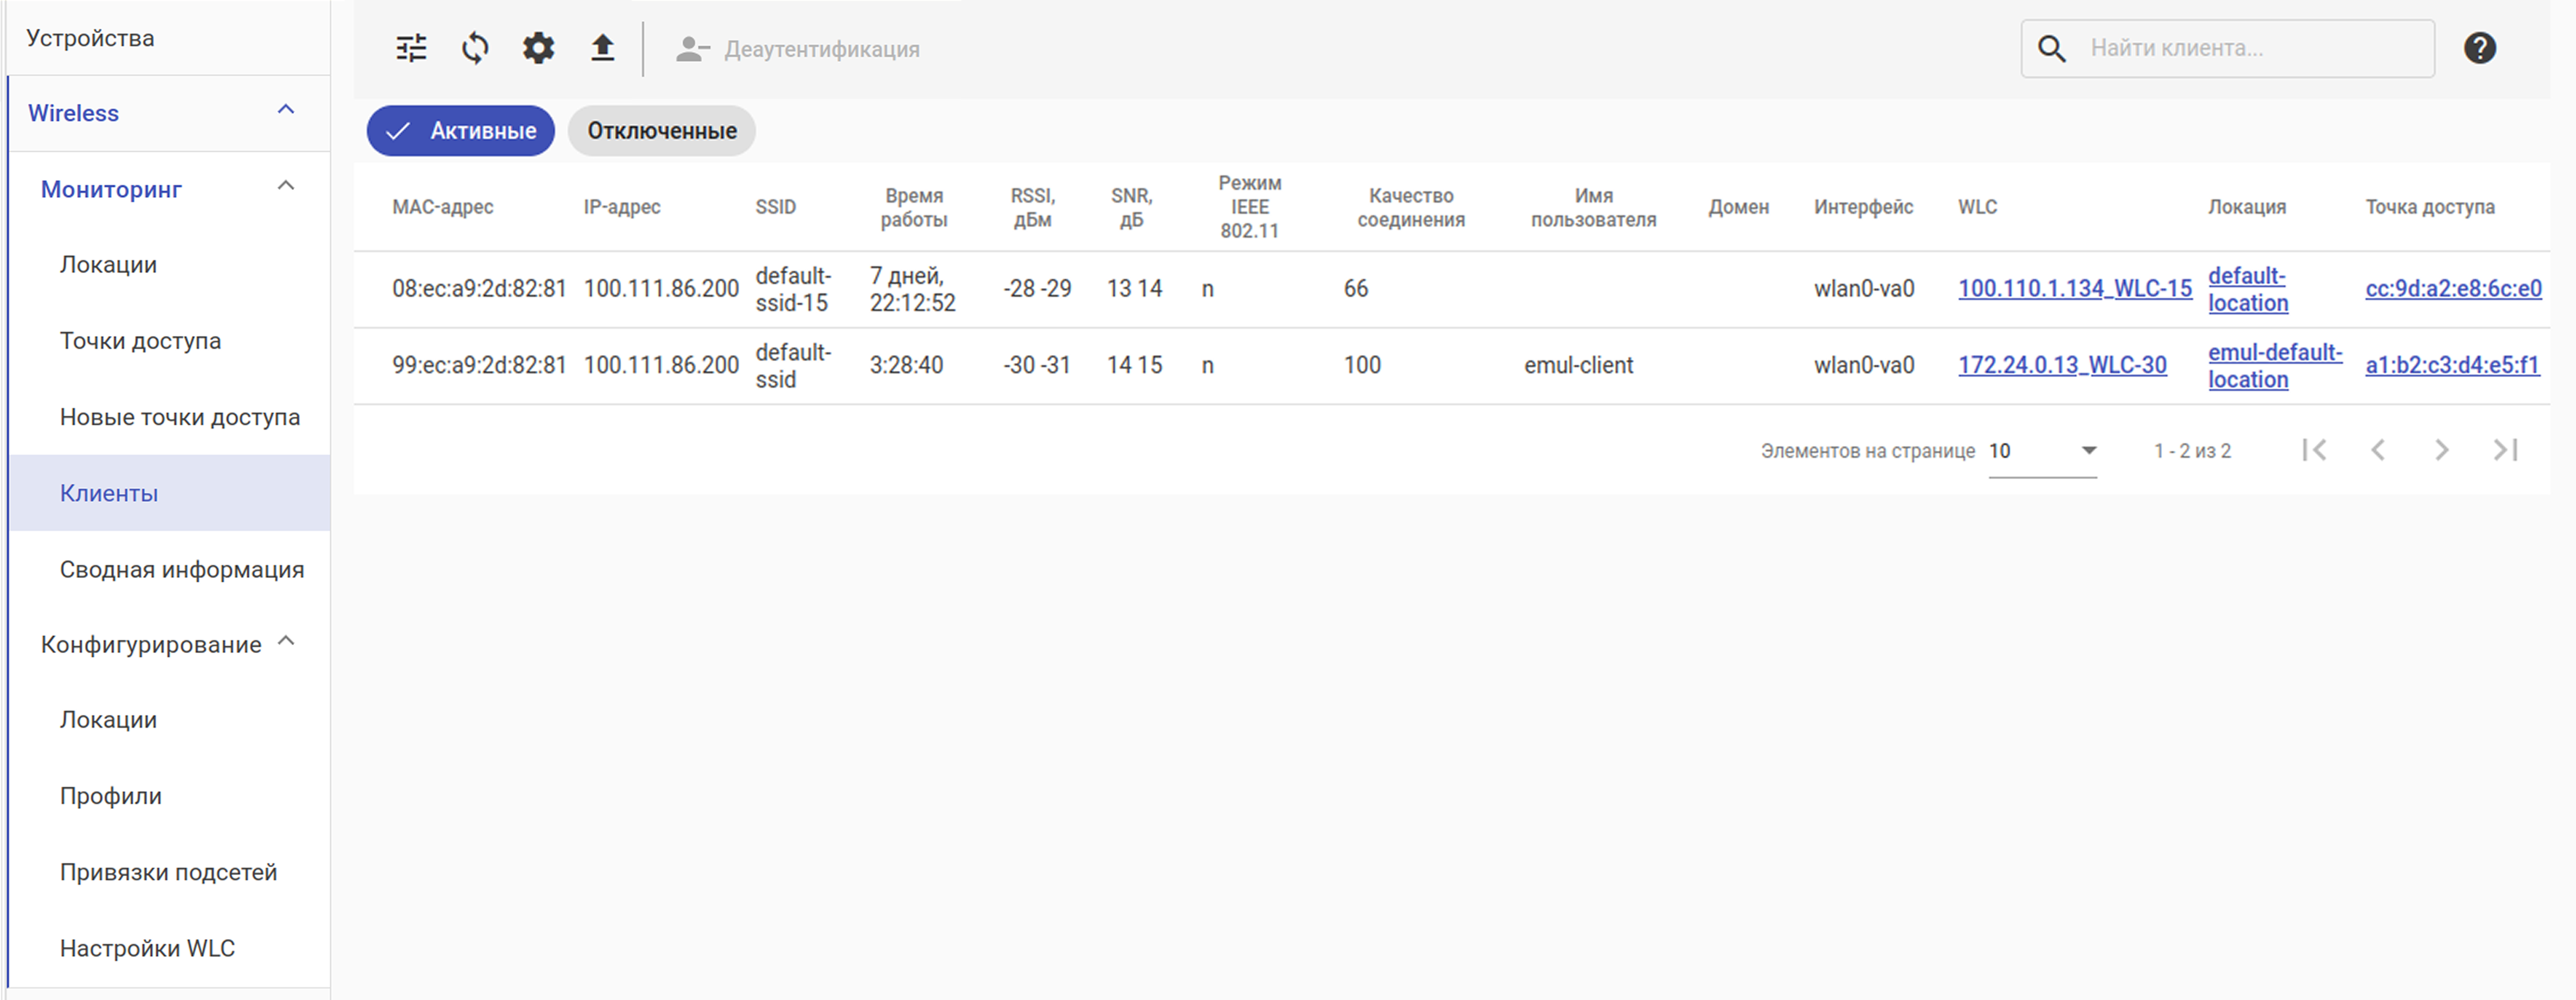Open Точки доступа in the sidebar
The height and width of the screenshot is (1000, 2576).
(140, 341)
